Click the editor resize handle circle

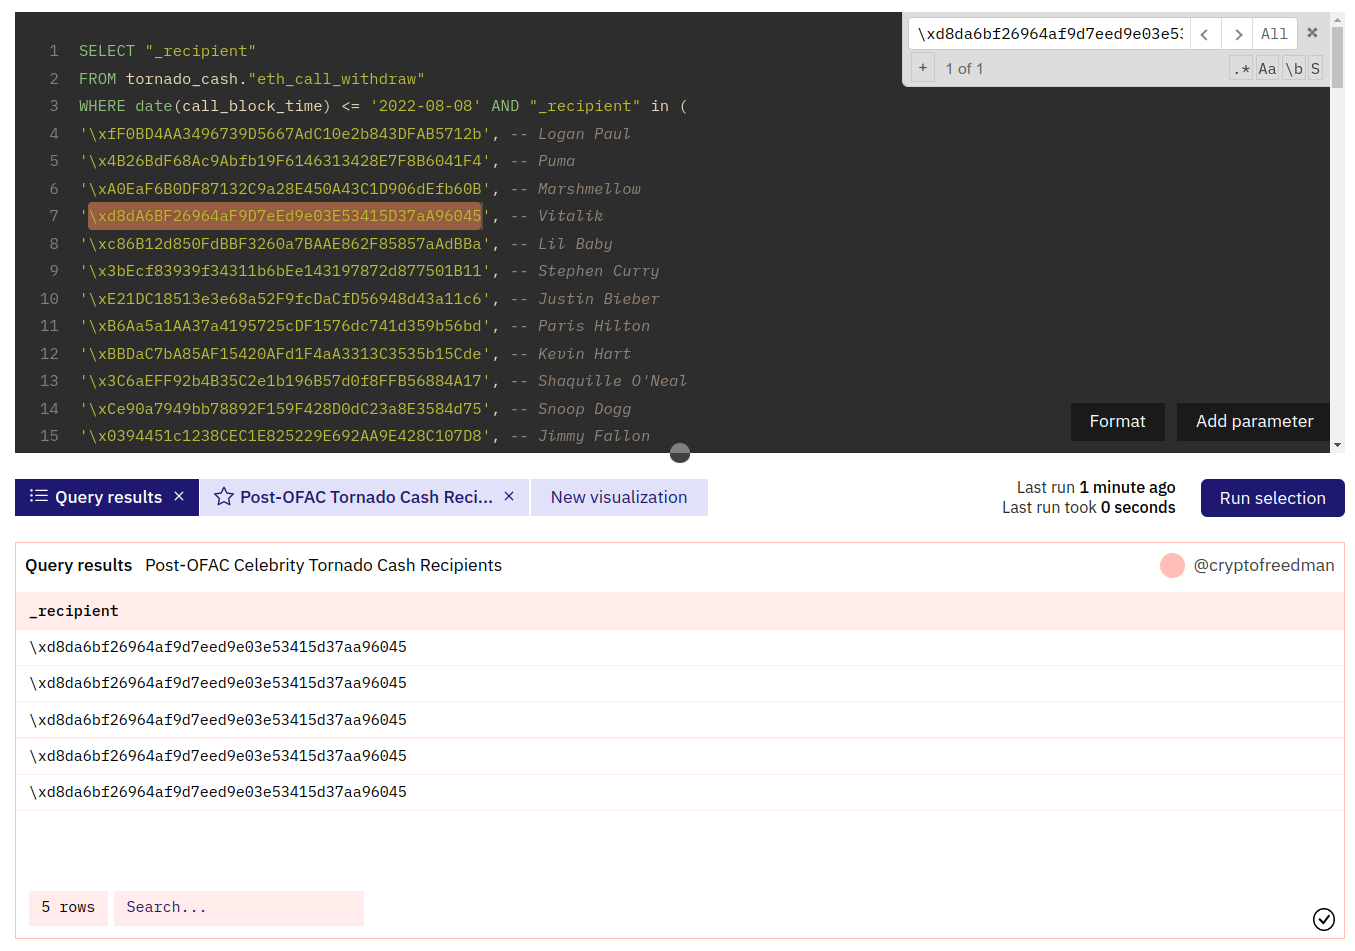point(680,453)
